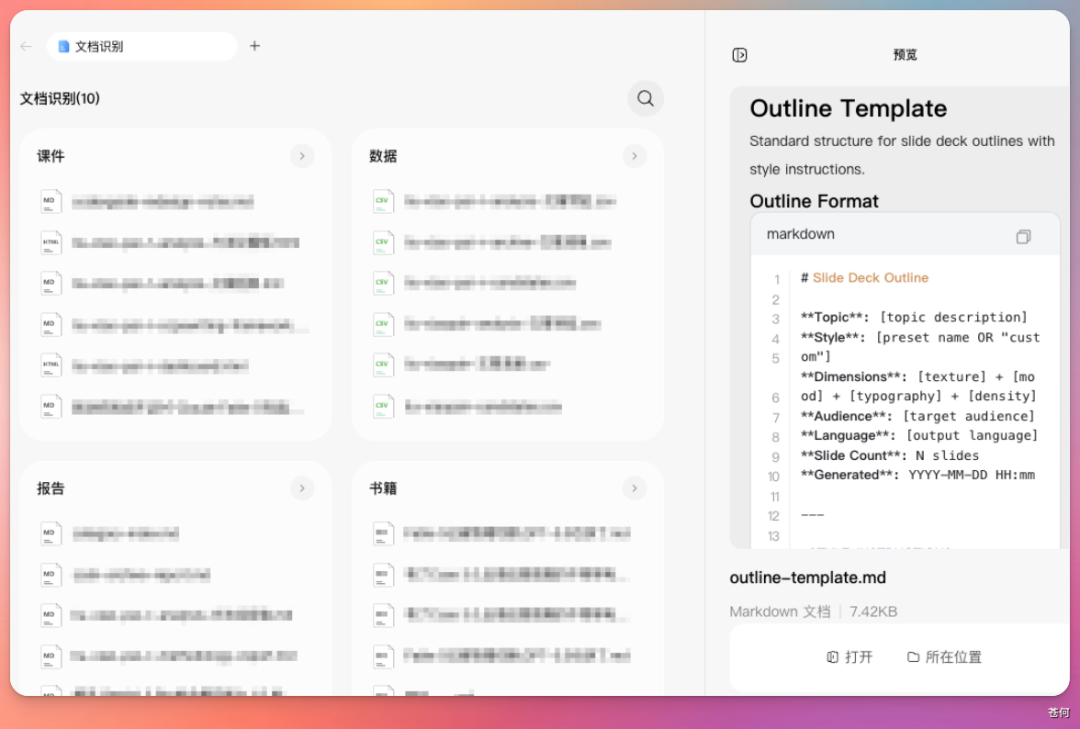Click the 打开 button
The height and width of the screenshot is (729, 1080).
(x=849, y=657)
